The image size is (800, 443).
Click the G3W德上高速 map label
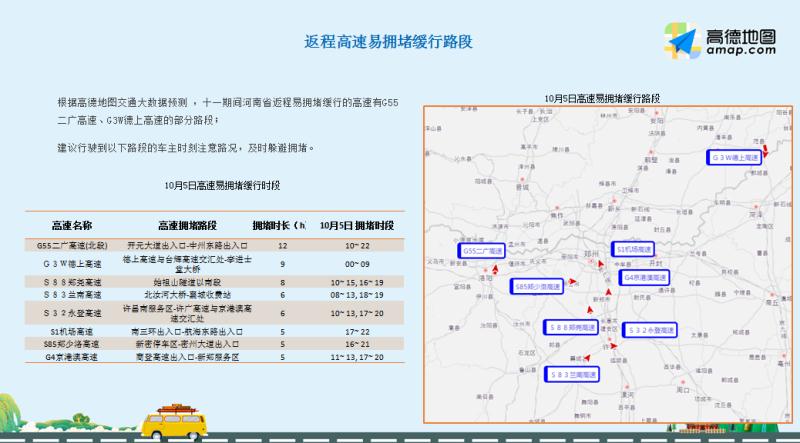[x=734, y=158]
